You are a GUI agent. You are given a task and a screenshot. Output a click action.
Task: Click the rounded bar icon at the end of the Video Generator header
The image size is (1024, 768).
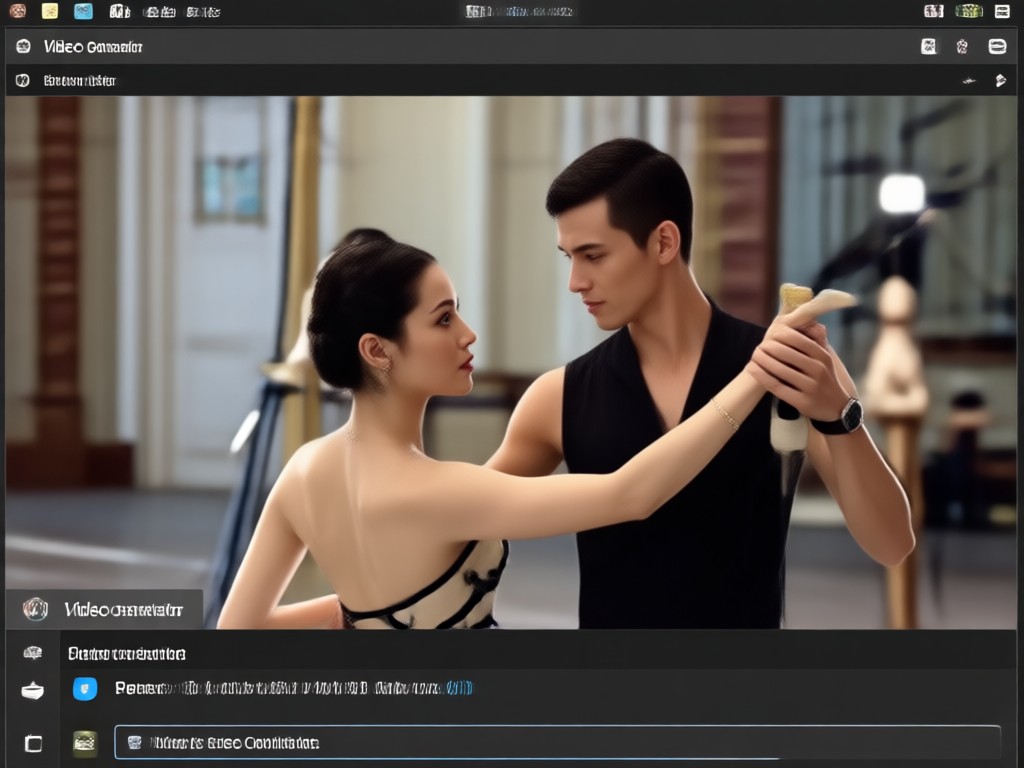997,46
